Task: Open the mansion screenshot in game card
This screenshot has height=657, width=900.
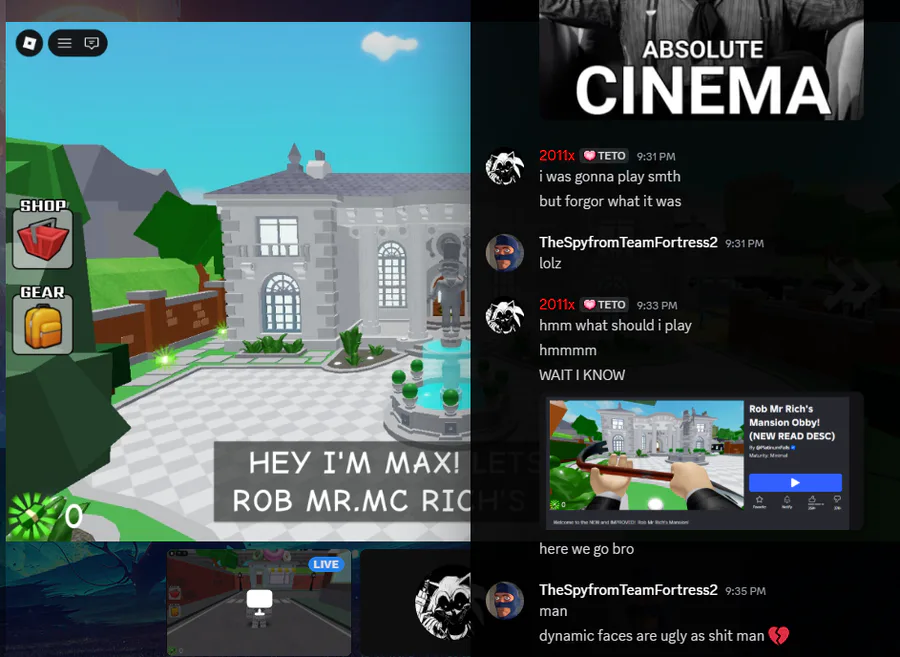Action: click(x=646, y=455)
